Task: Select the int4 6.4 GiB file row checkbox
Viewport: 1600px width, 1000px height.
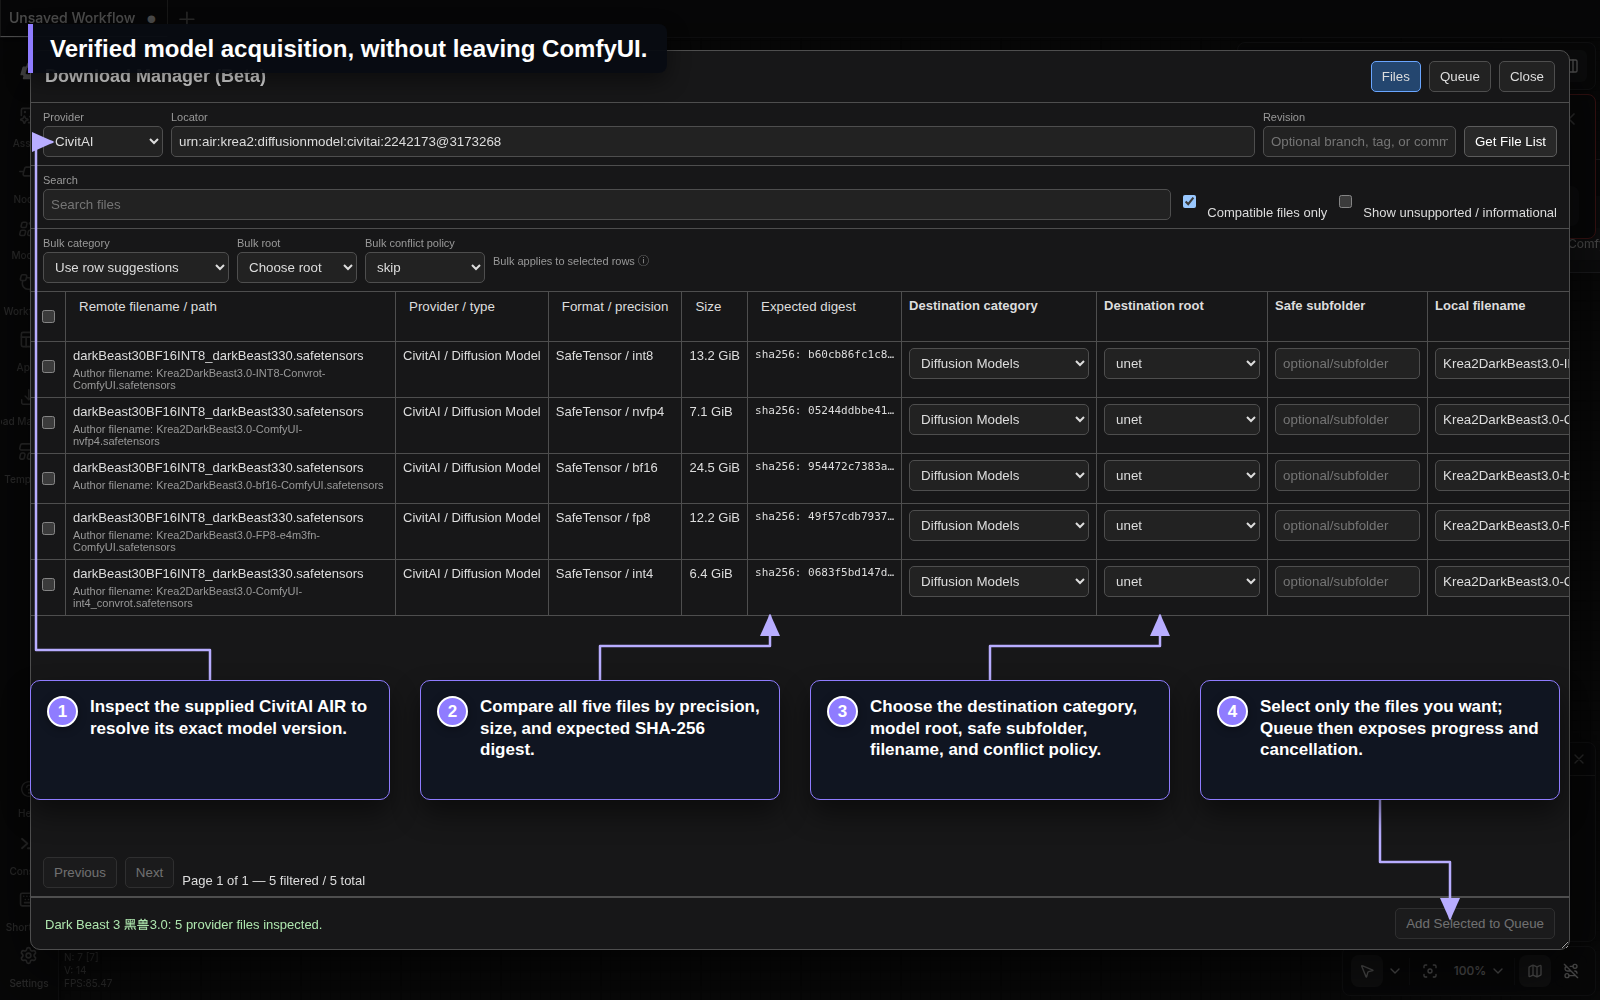Action: click(48, 585)
